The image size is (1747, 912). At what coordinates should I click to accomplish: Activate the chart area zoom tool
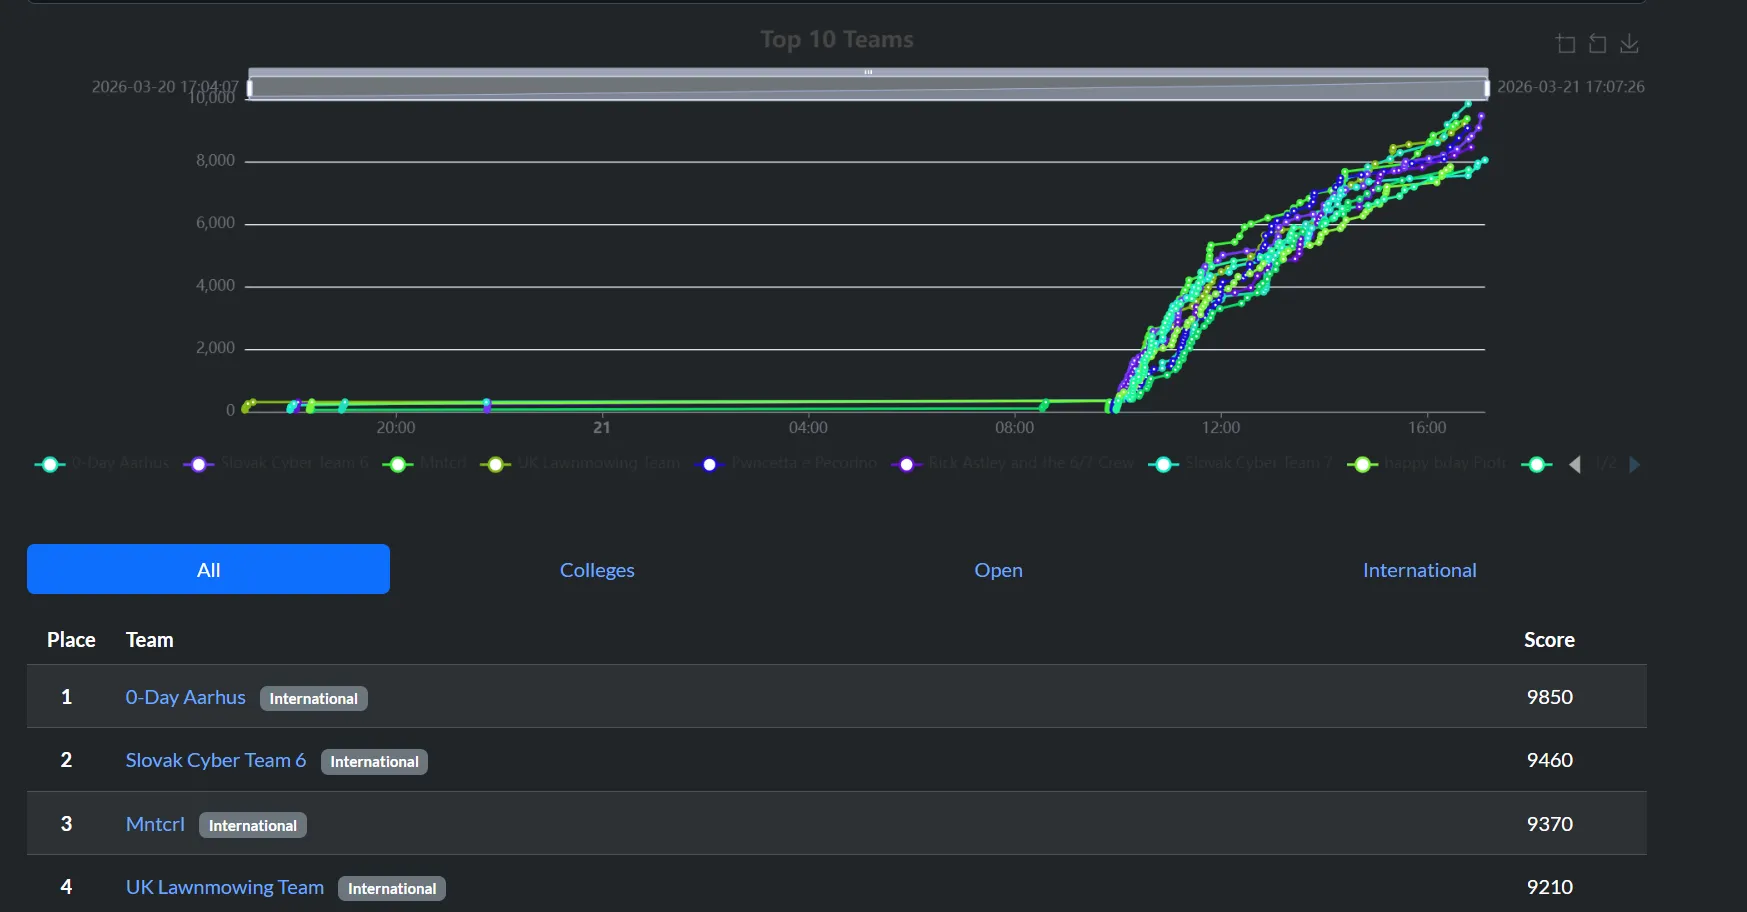tap(1566, 44)
